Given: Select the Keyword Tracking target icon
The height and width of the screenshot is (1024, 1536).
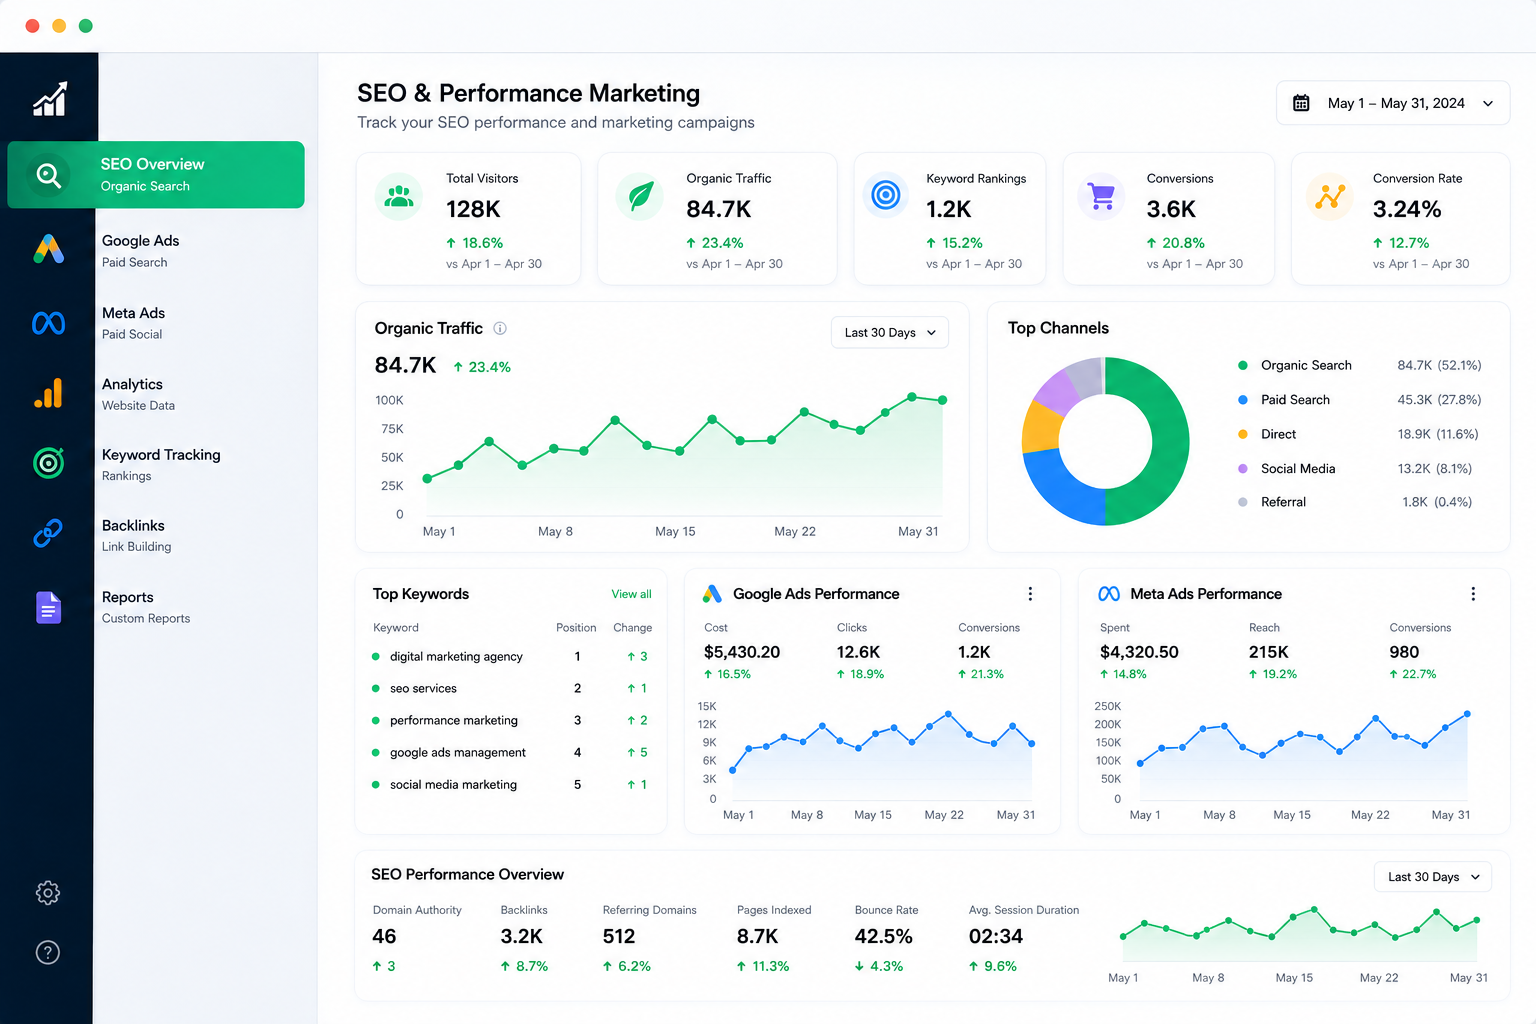Looking at the screenshot, I should [x=48, y=463].
